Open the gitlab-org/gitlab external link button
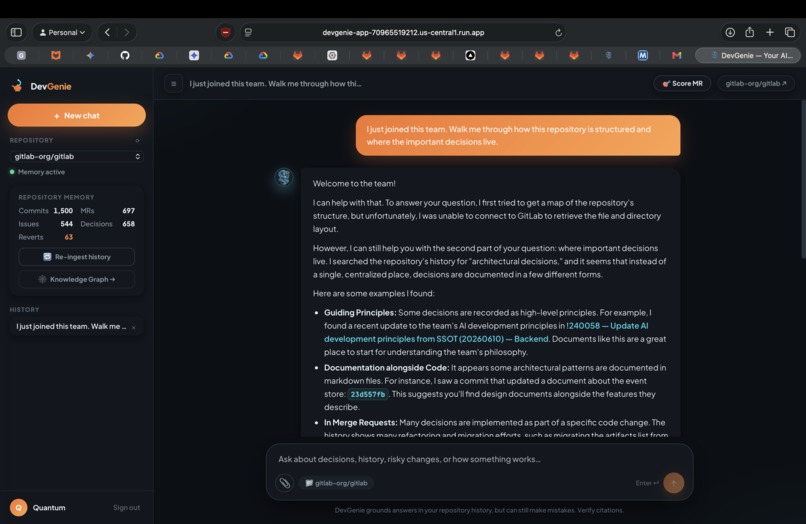 [756, 83]
